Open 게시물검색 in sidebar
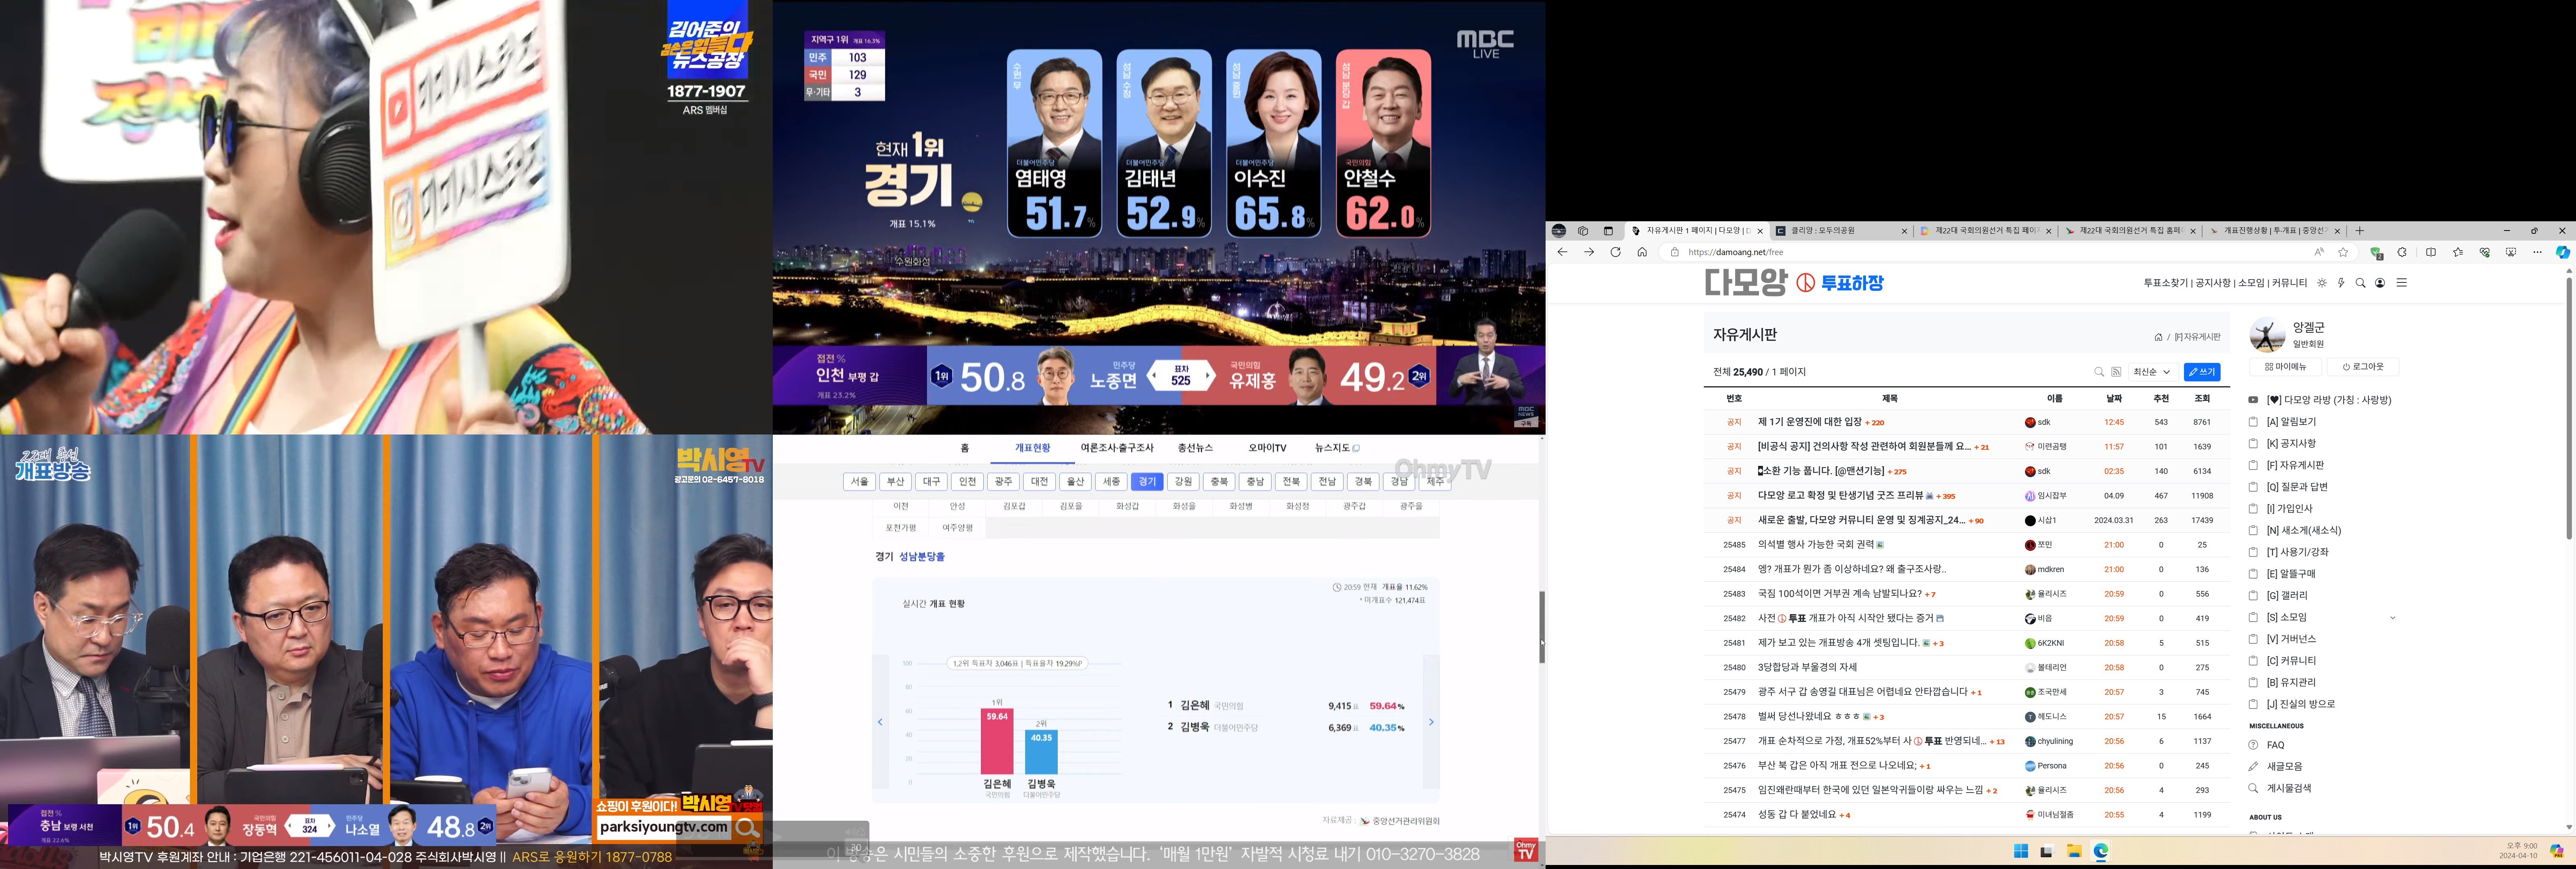The height and width of the screenshot is (869, 2576). [x=2289, y=788]
